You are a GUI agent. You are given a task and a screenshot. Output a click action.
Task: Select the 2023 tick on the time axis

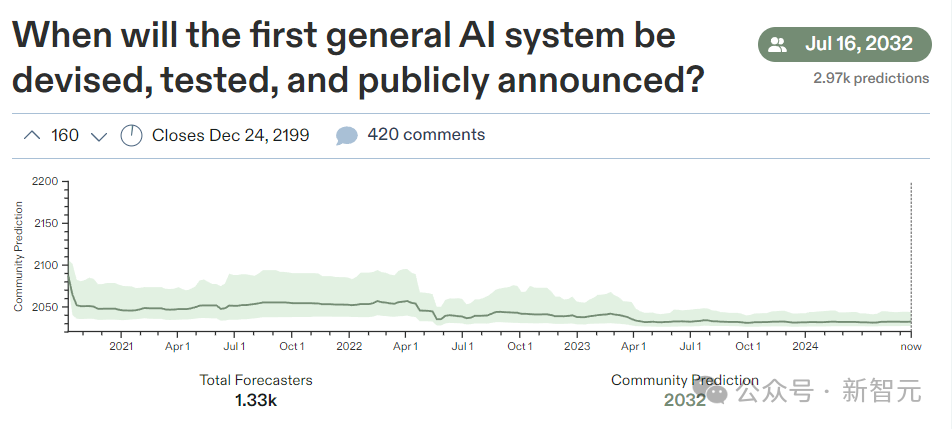click(x=577, y=346)
